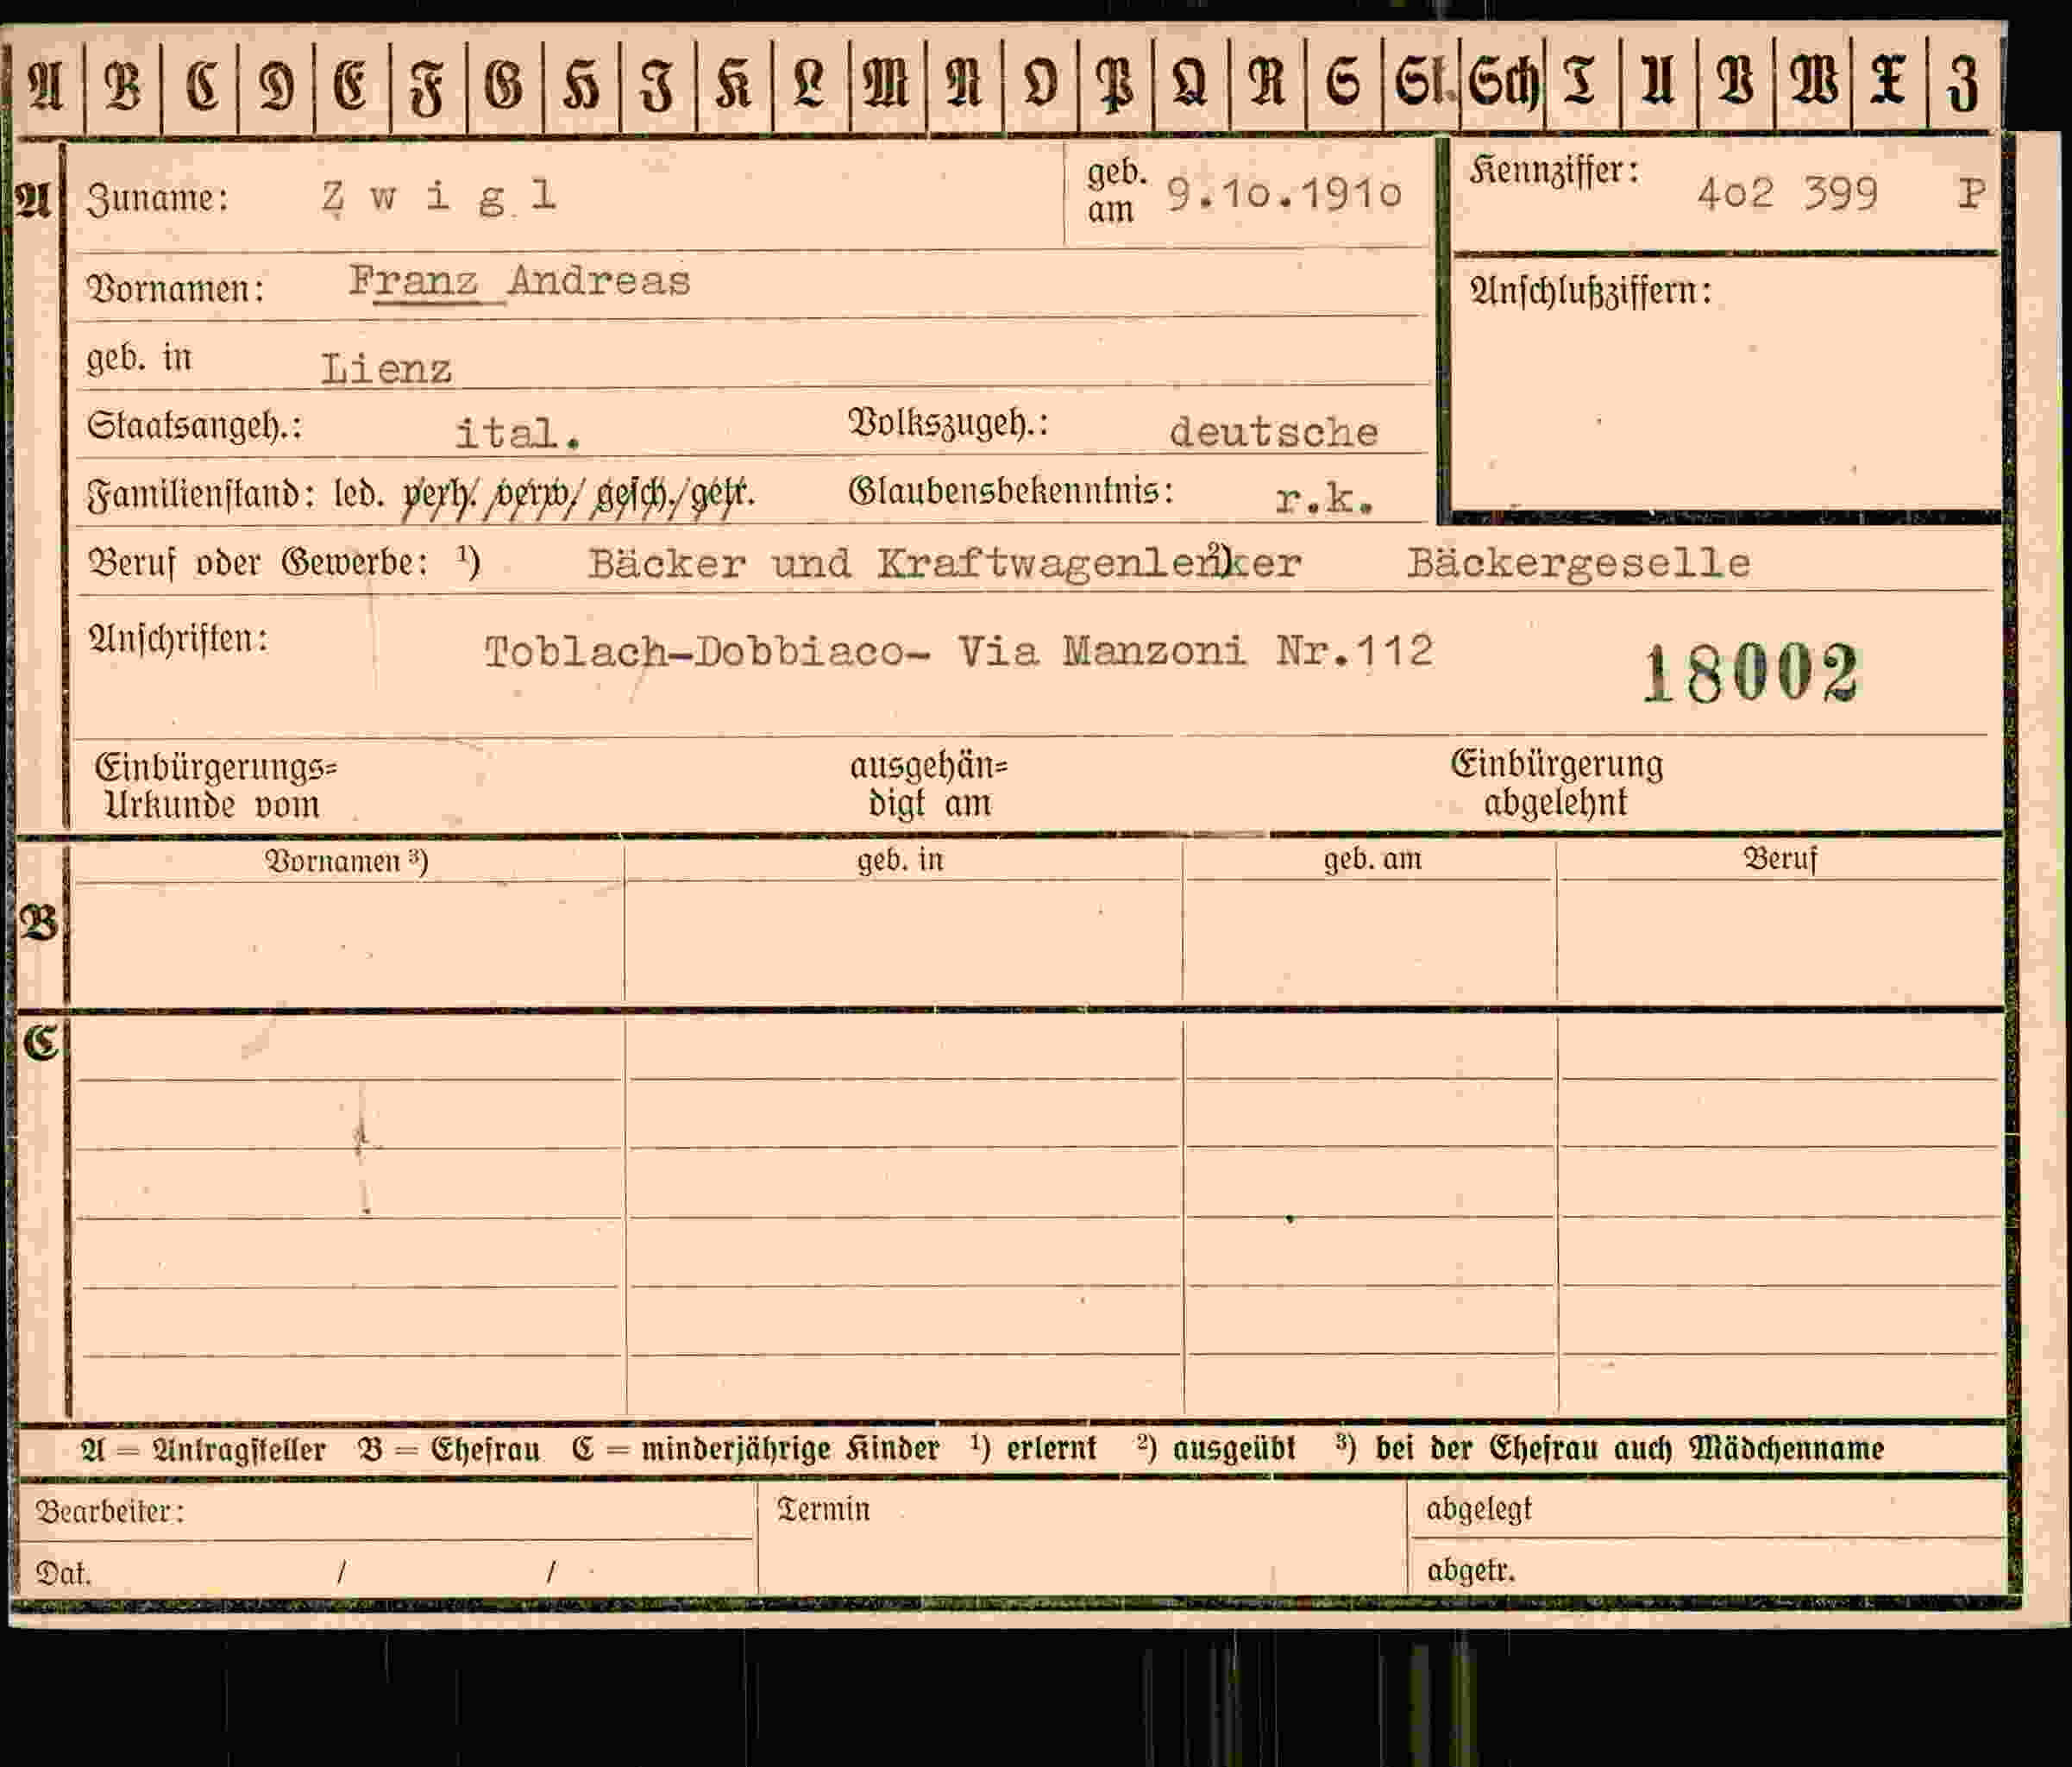Click the 'Termin' label
This screenshot has height=1767, width=2072.
pos(823,1509)
